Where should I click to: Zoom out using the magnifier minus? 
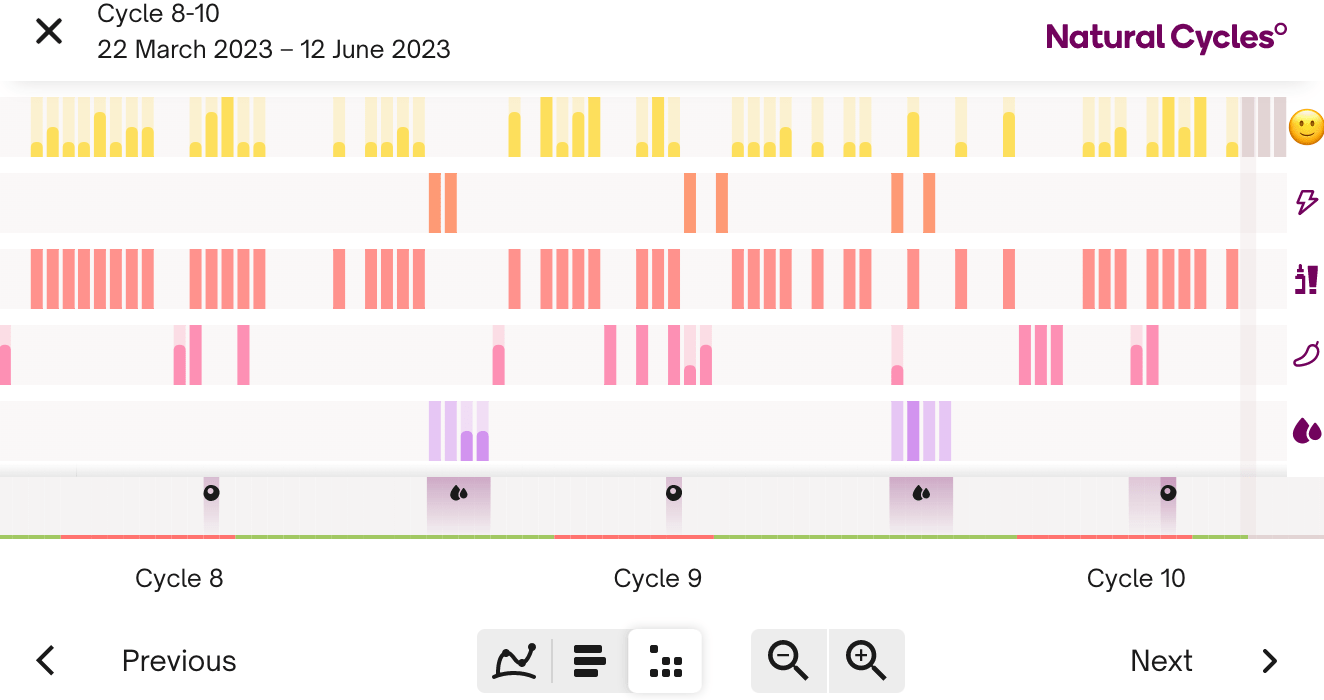click(x=788, y=661)
